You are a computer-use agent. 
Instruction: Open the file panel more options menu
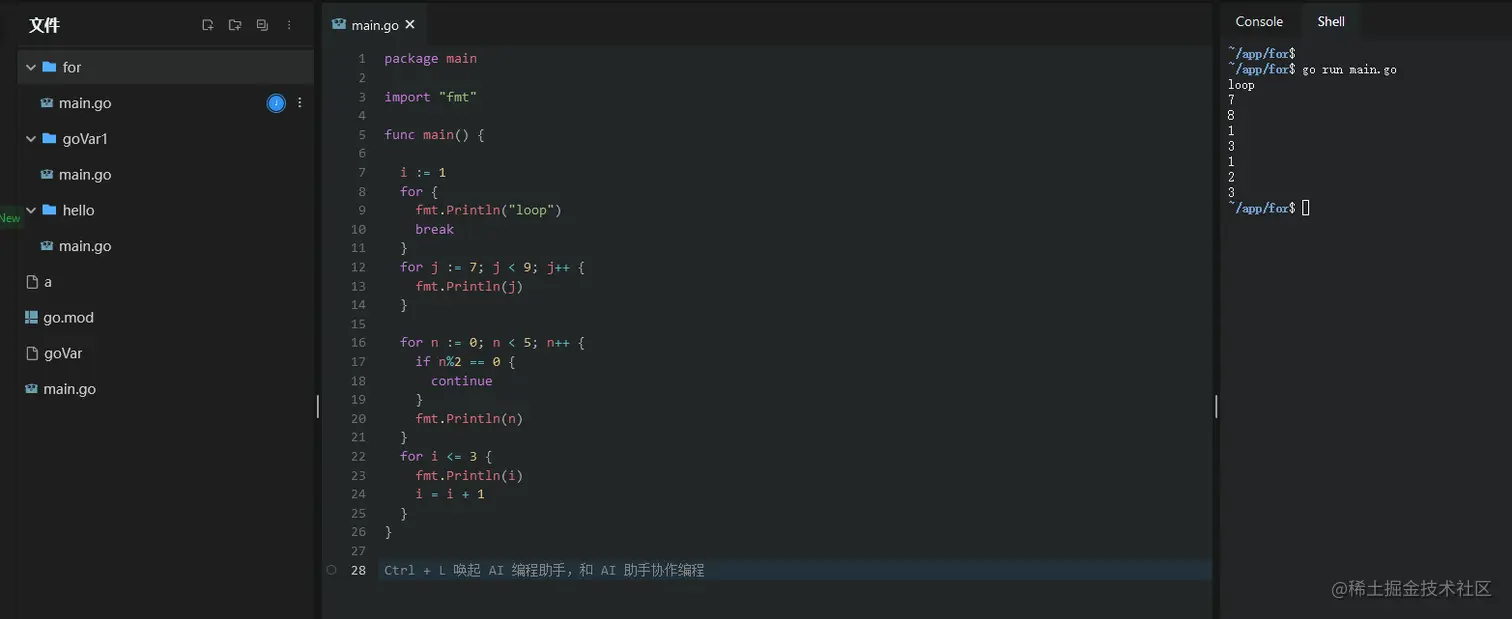pos(289,25)
